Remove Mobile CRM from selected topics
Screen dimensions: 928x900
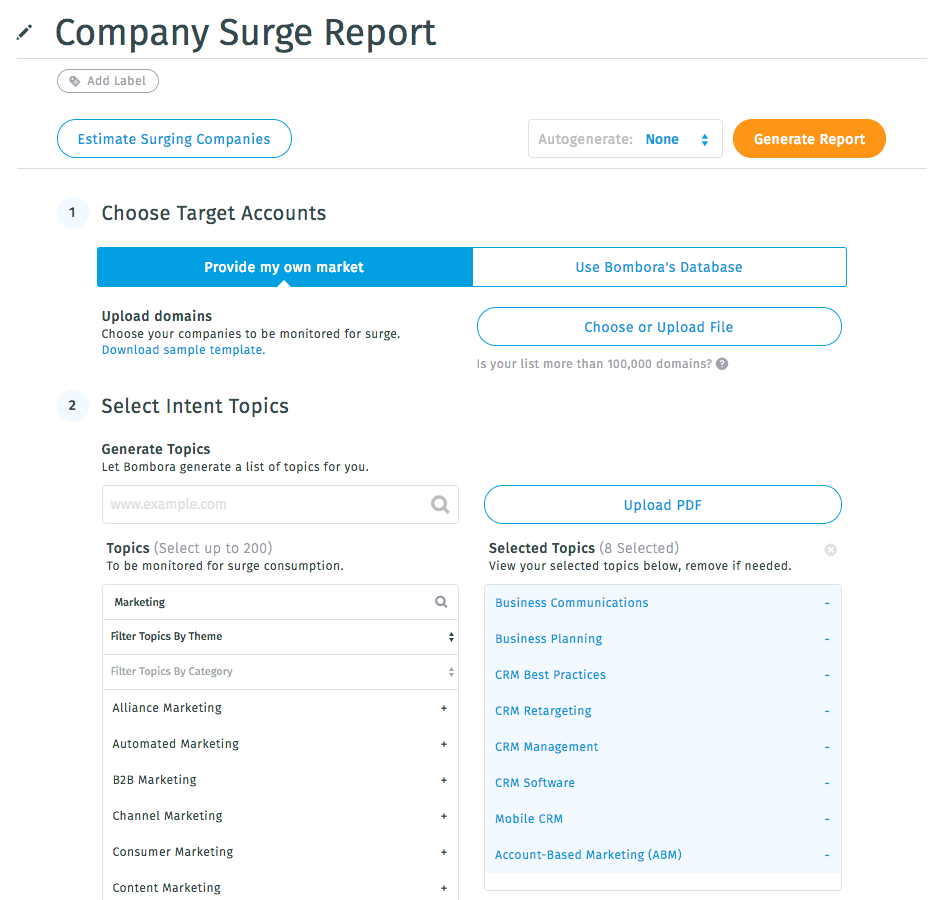click(827, 819)
